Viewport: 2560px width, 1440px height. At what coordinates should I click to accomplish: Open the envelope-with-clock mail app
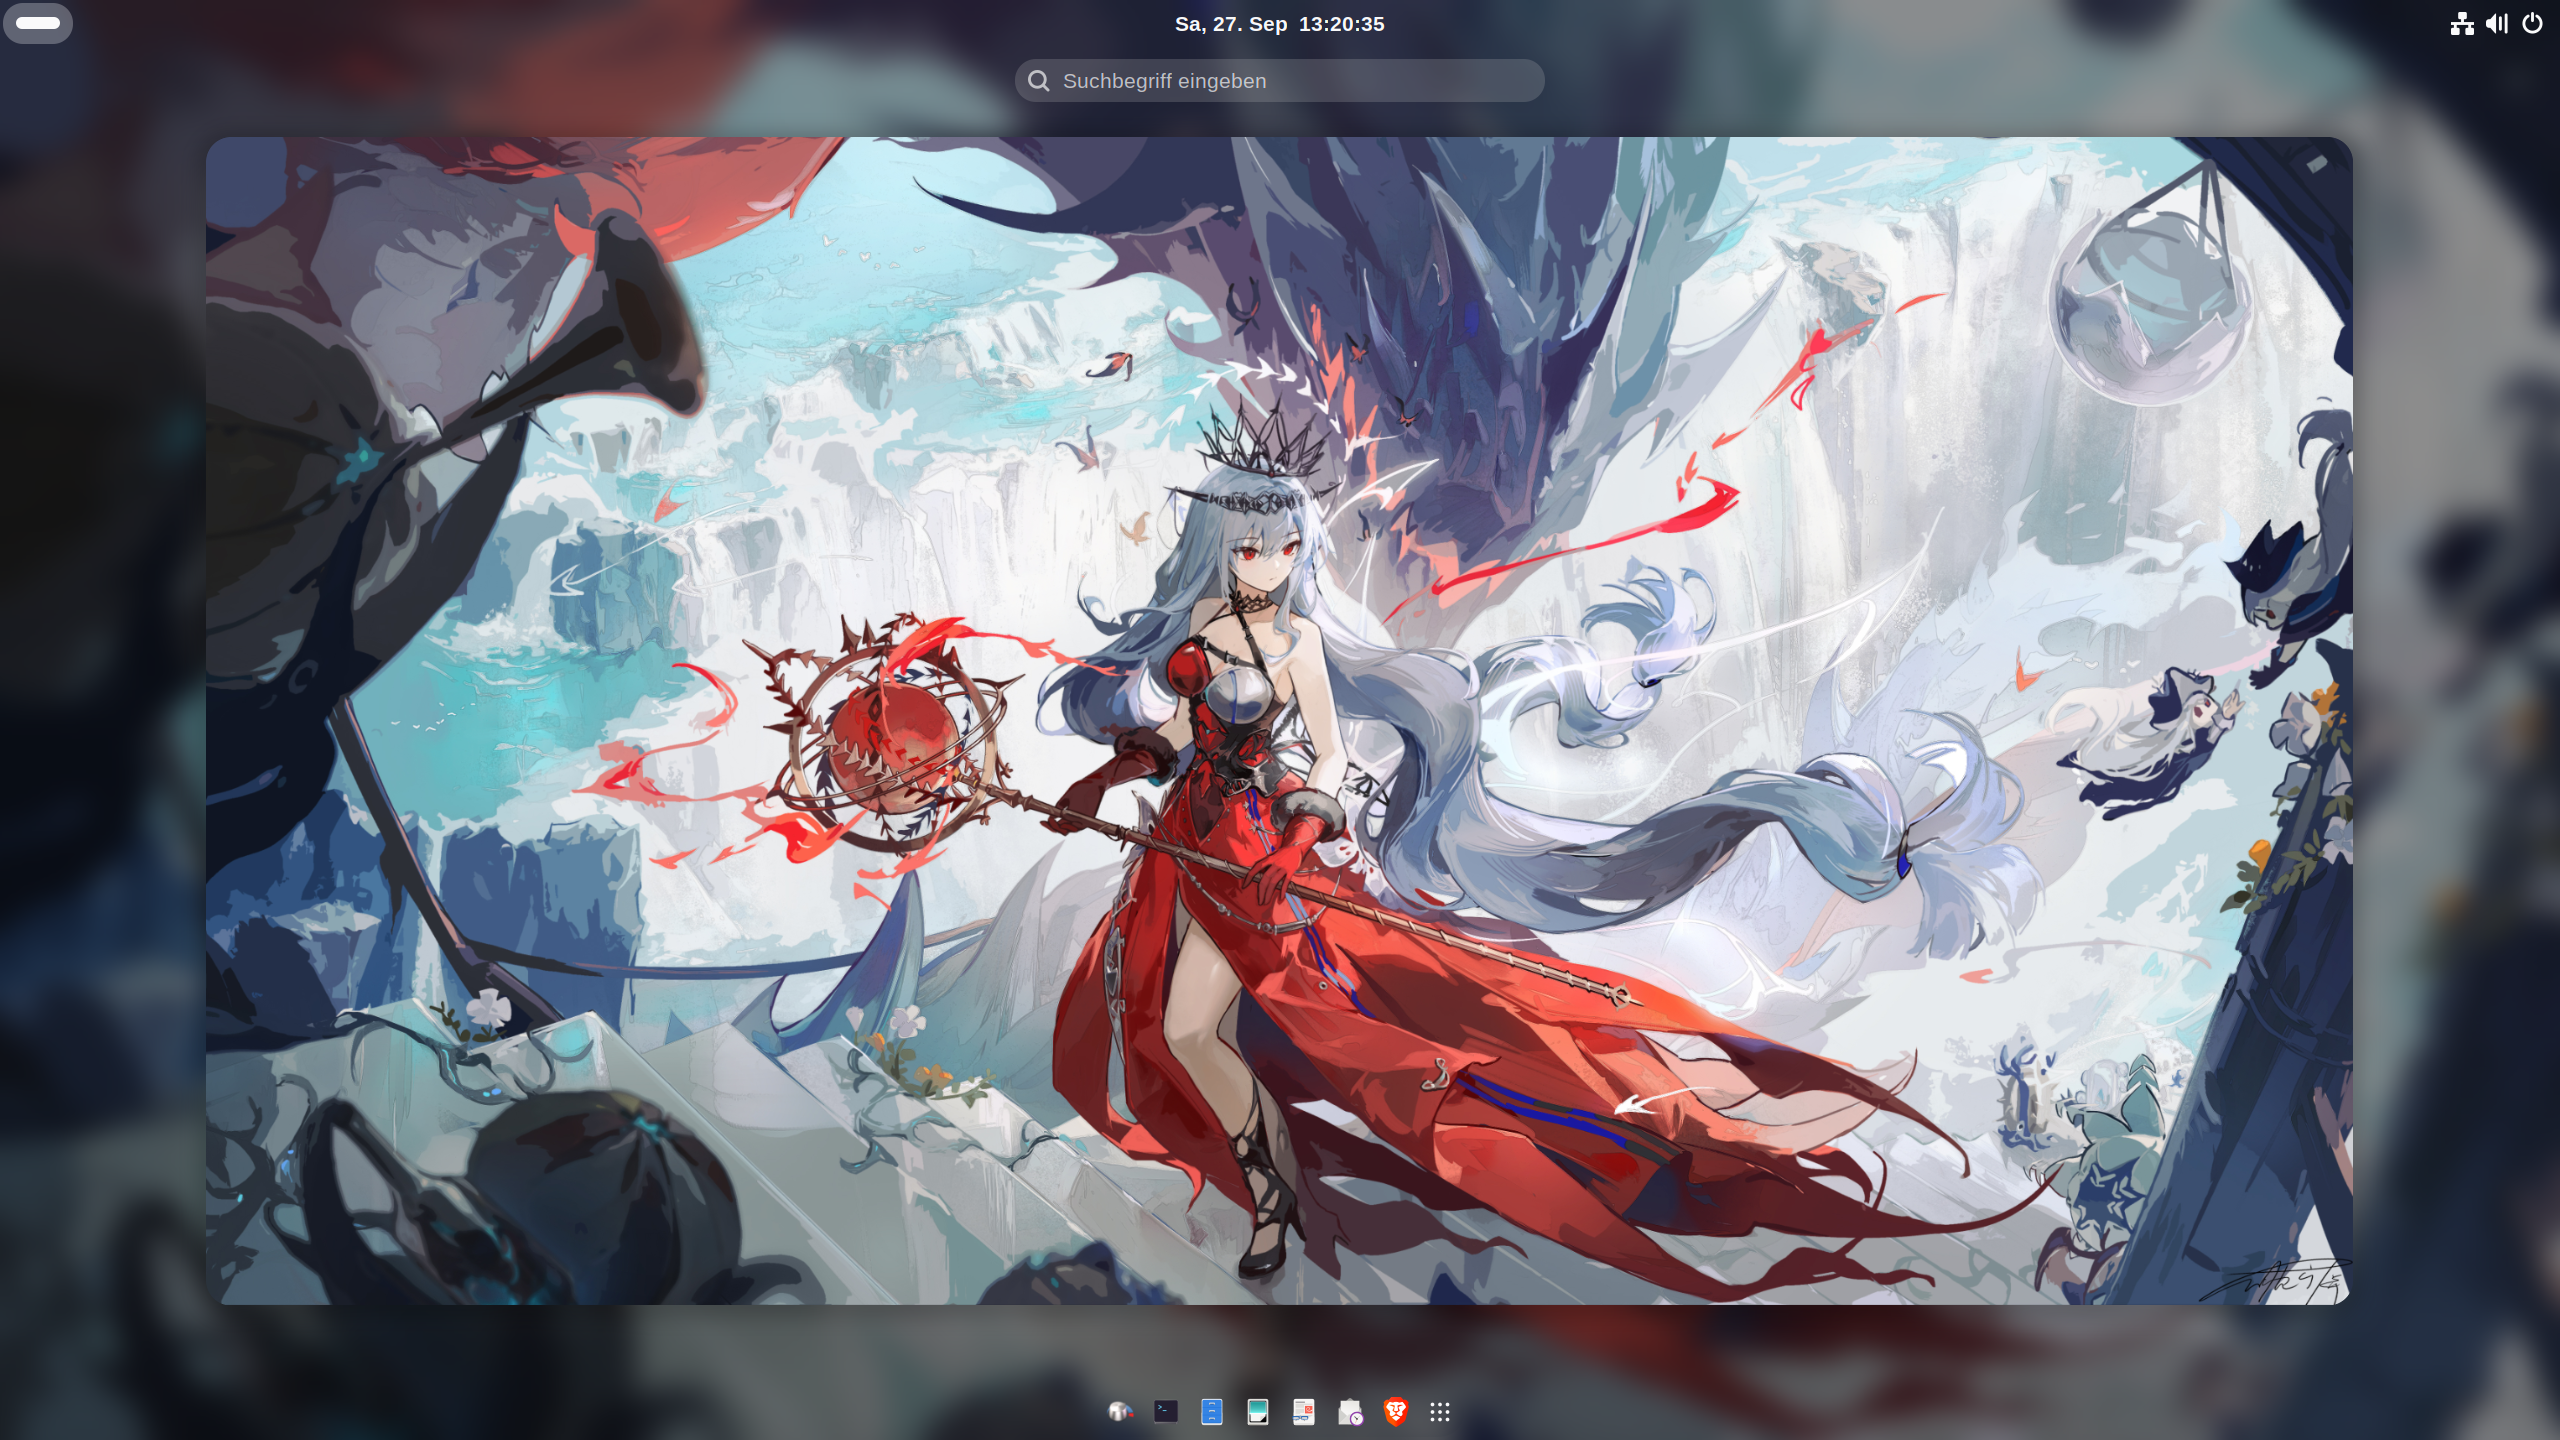click(x=1350, y=1411)
